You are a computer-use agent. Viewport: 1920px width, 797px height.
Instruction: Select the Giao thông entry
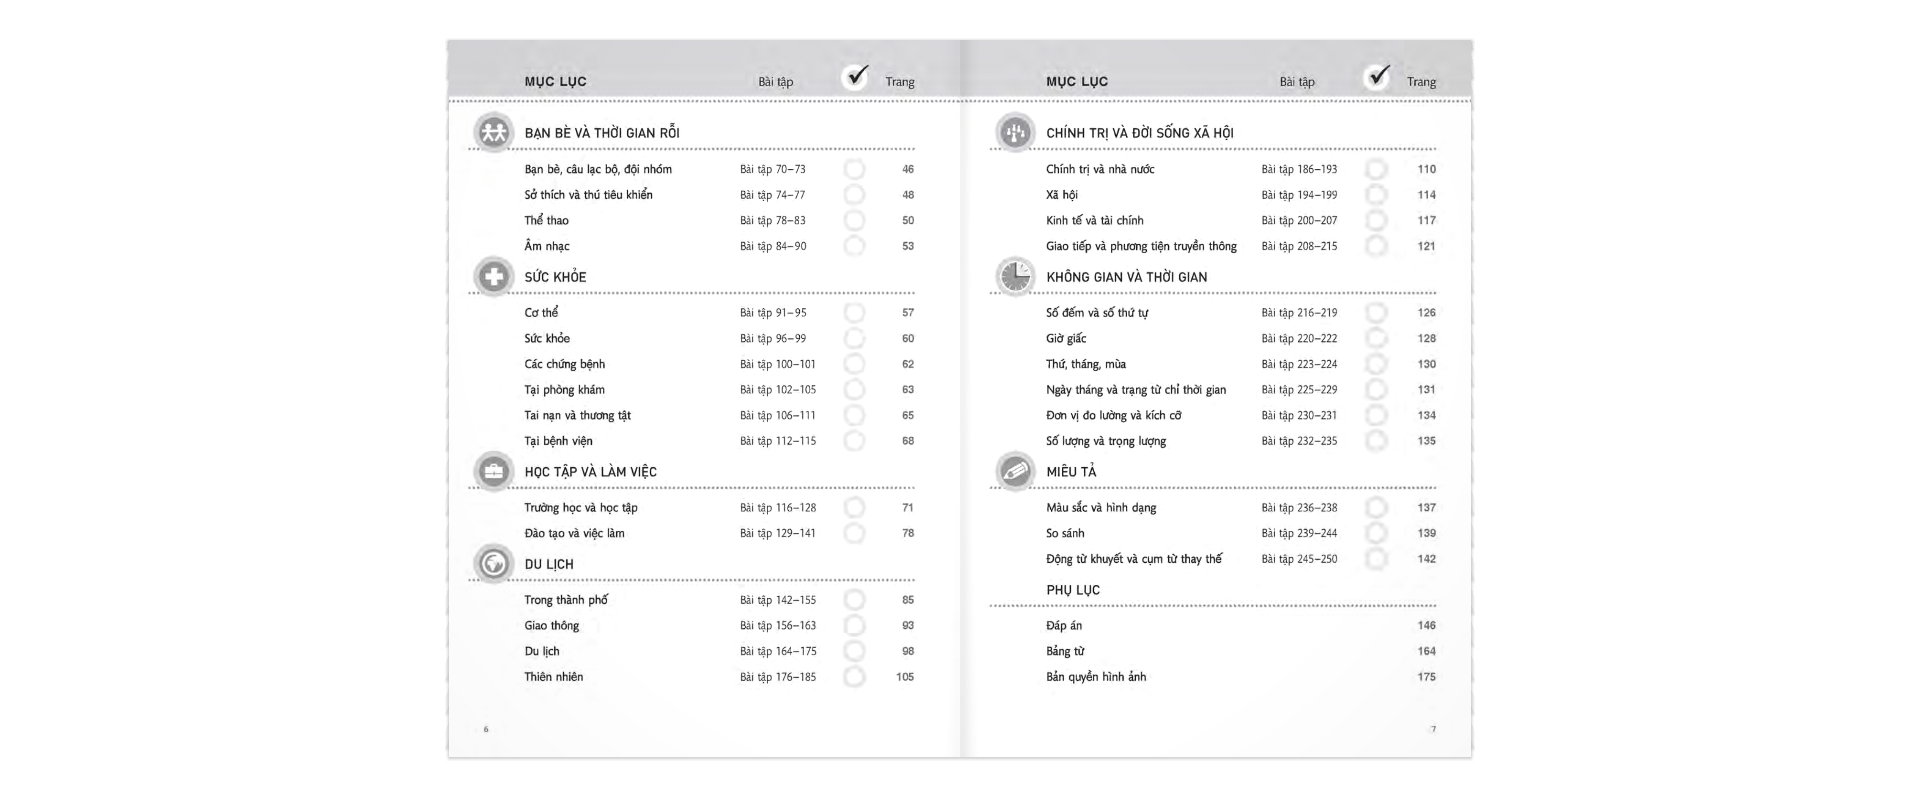[552, 626]
